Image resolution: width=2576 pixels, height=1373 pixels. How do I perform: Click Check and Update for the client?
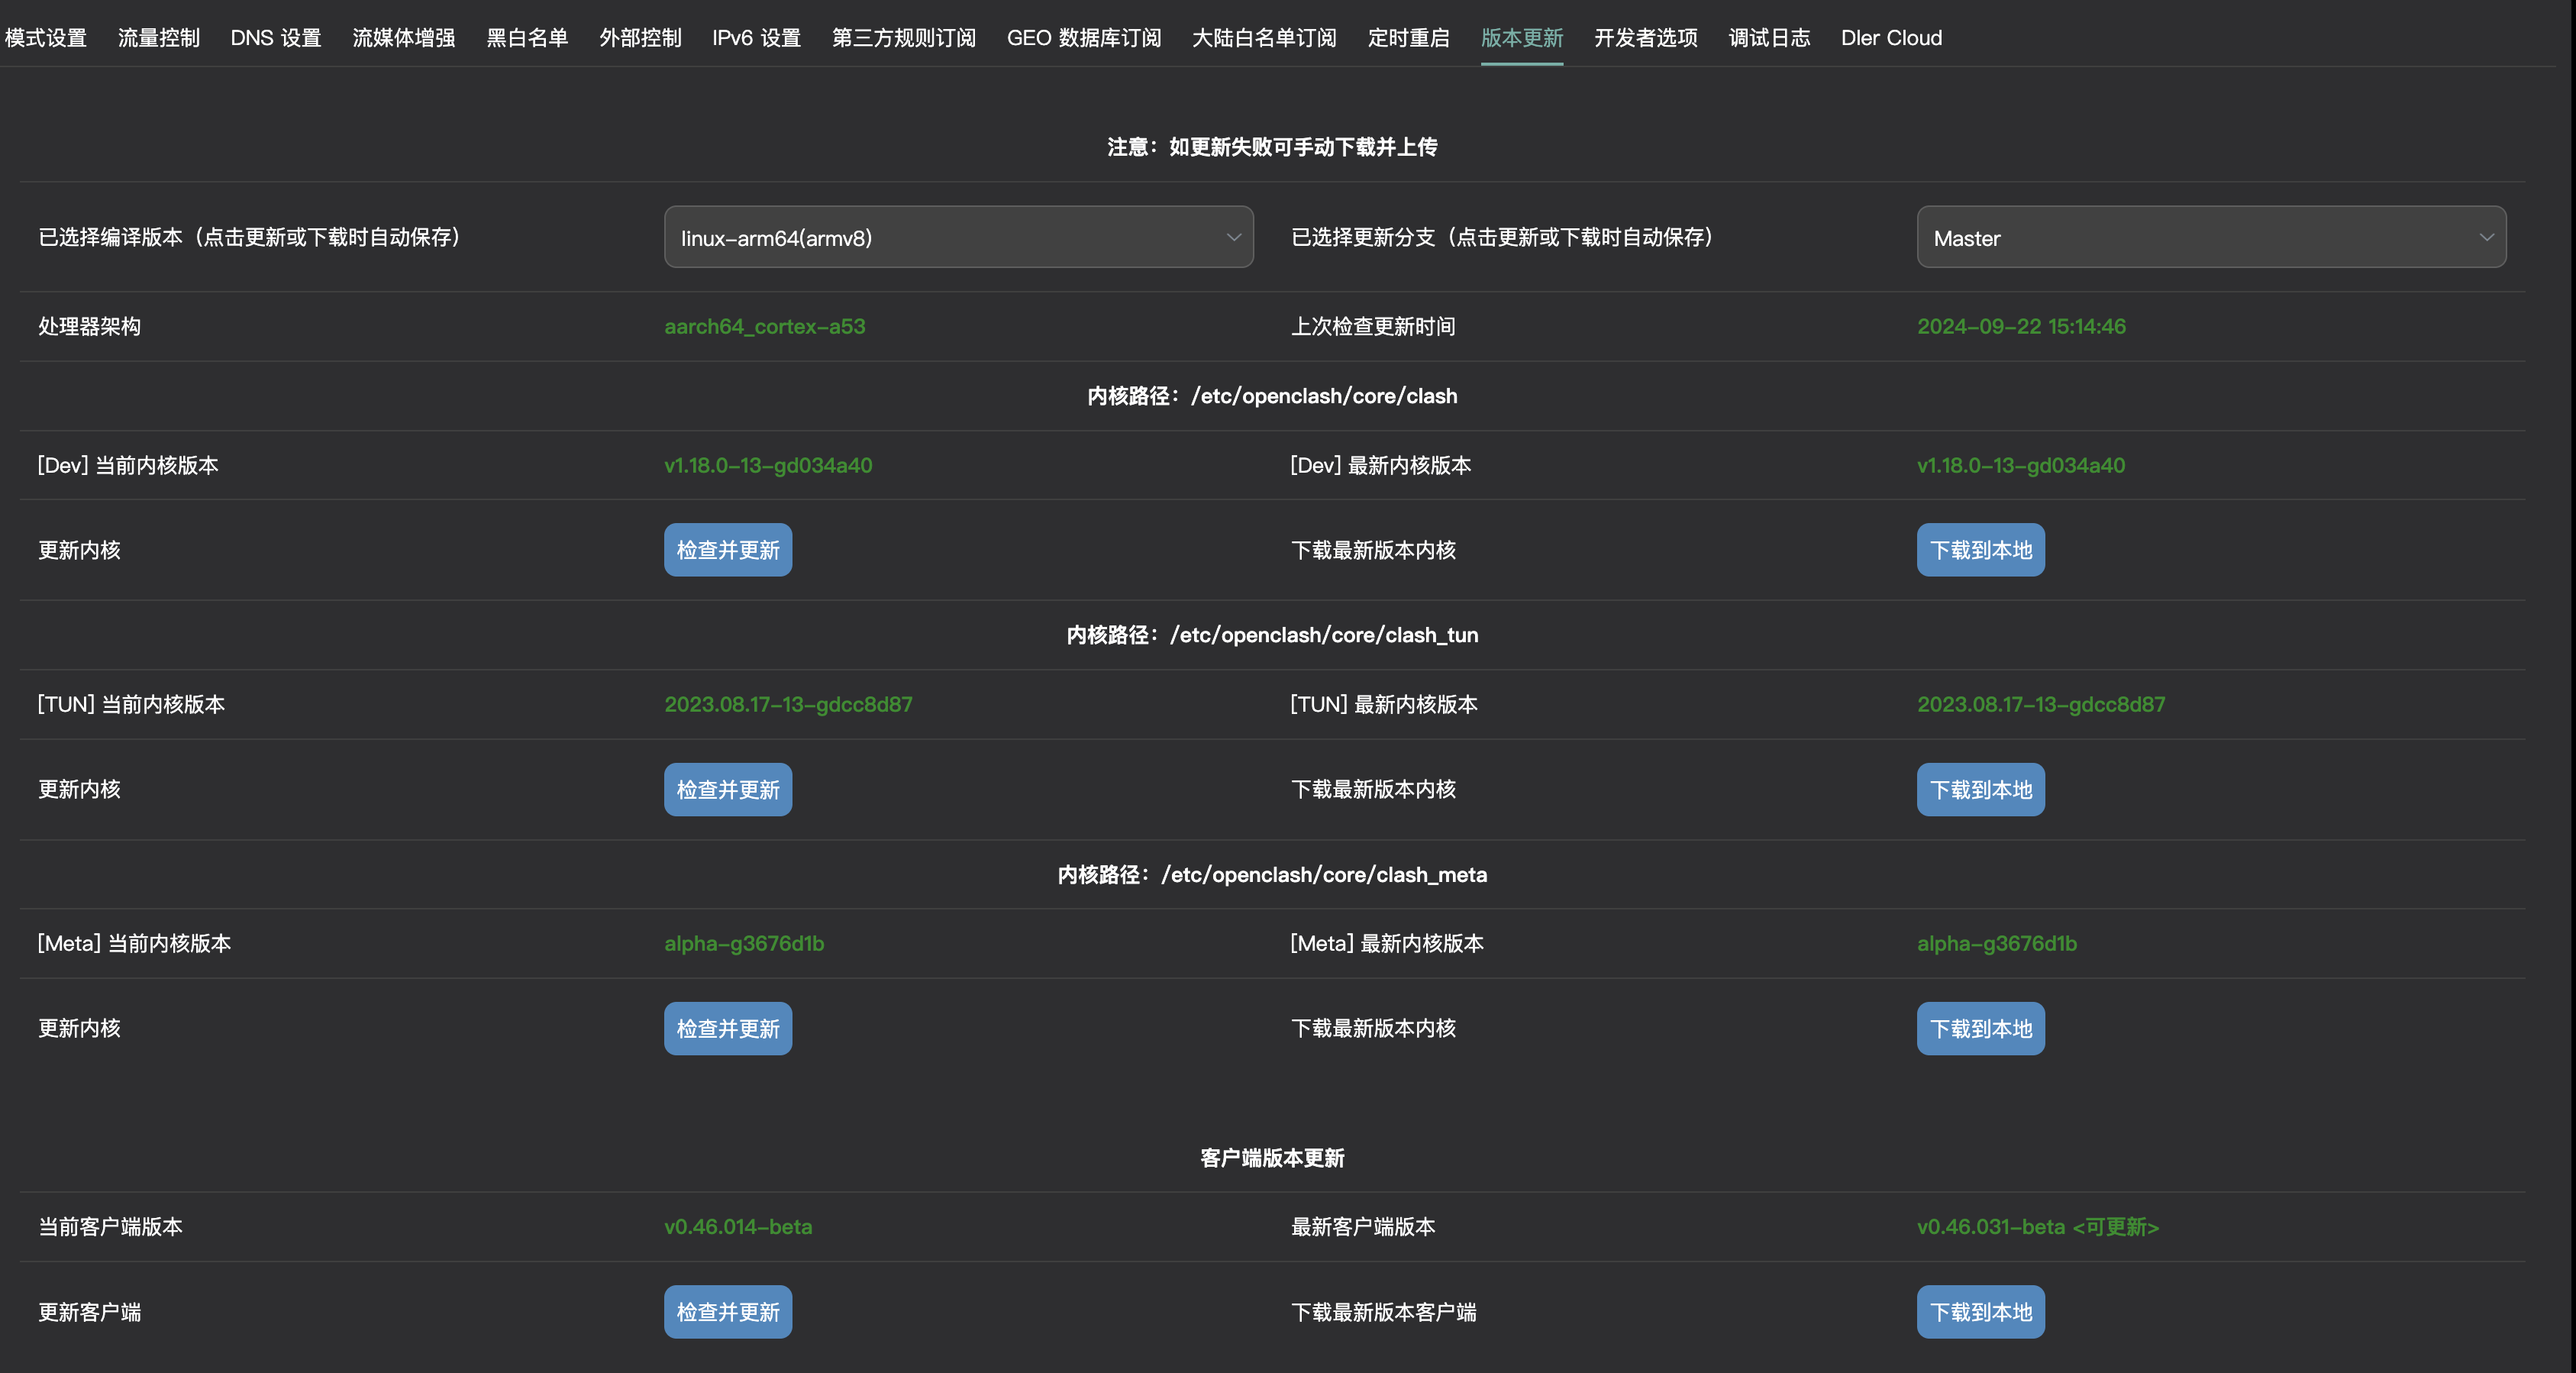[727, 1312]
